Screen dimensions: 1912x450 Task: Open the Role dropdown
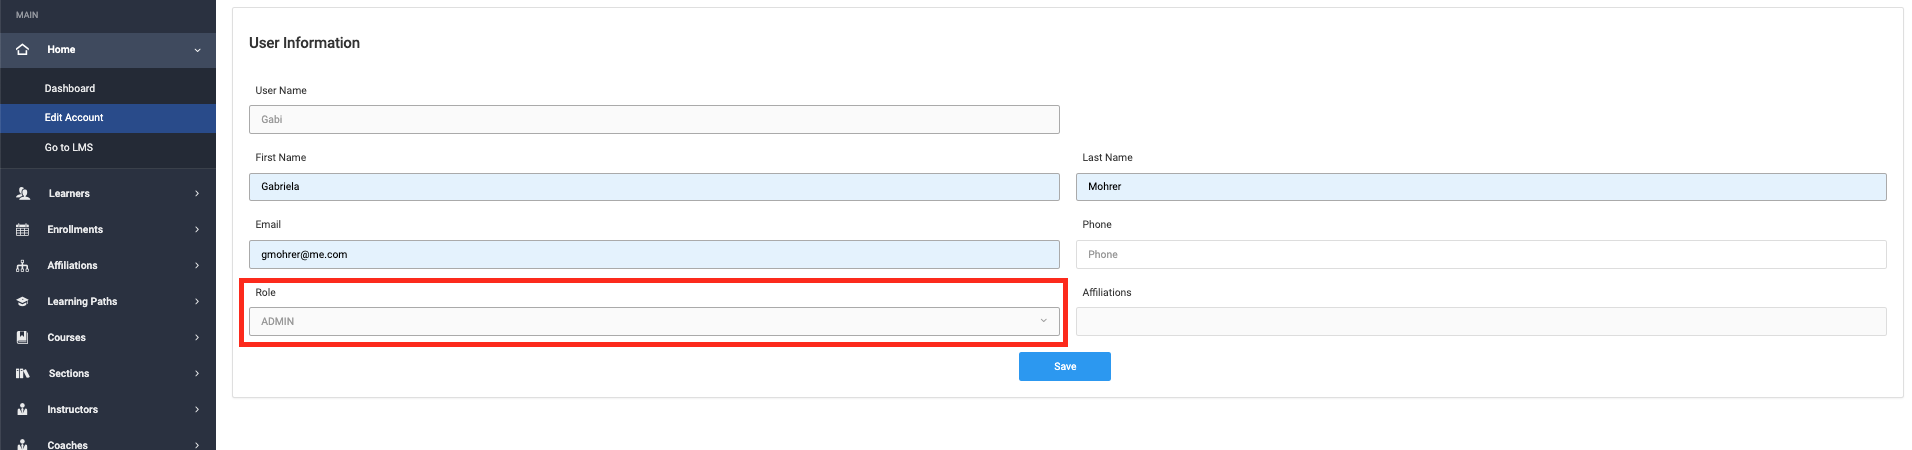[654, 321]
